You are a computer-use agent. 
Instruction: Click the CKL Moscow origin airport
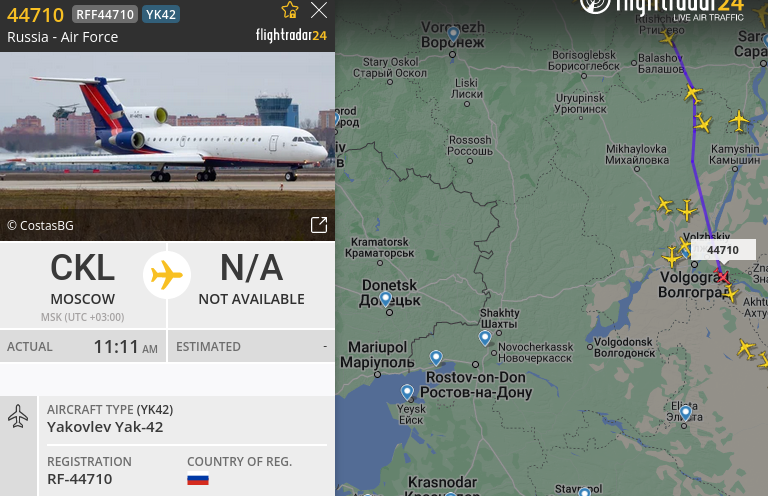pyautogui.click(x=83, y=285)
